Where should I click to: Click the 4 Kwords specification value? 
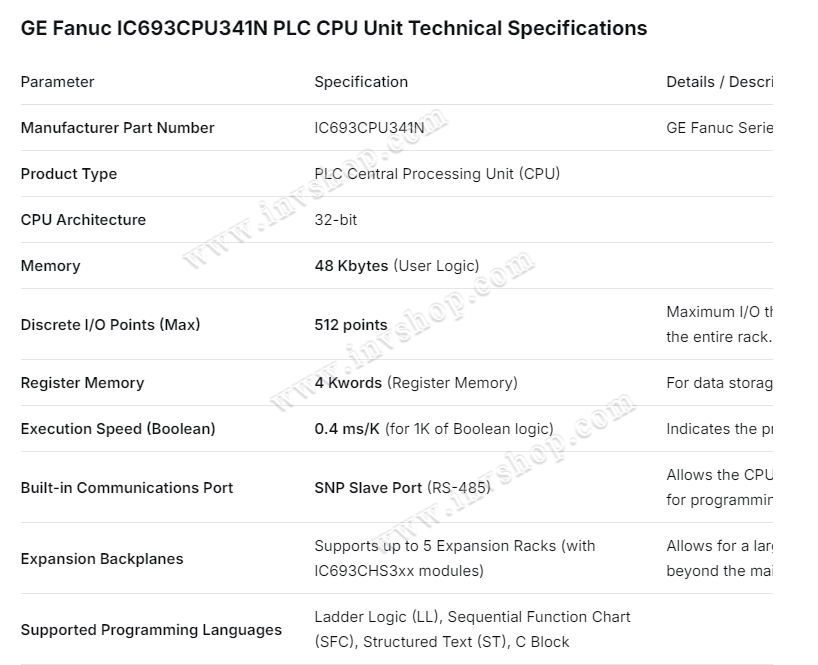[348, 383]
